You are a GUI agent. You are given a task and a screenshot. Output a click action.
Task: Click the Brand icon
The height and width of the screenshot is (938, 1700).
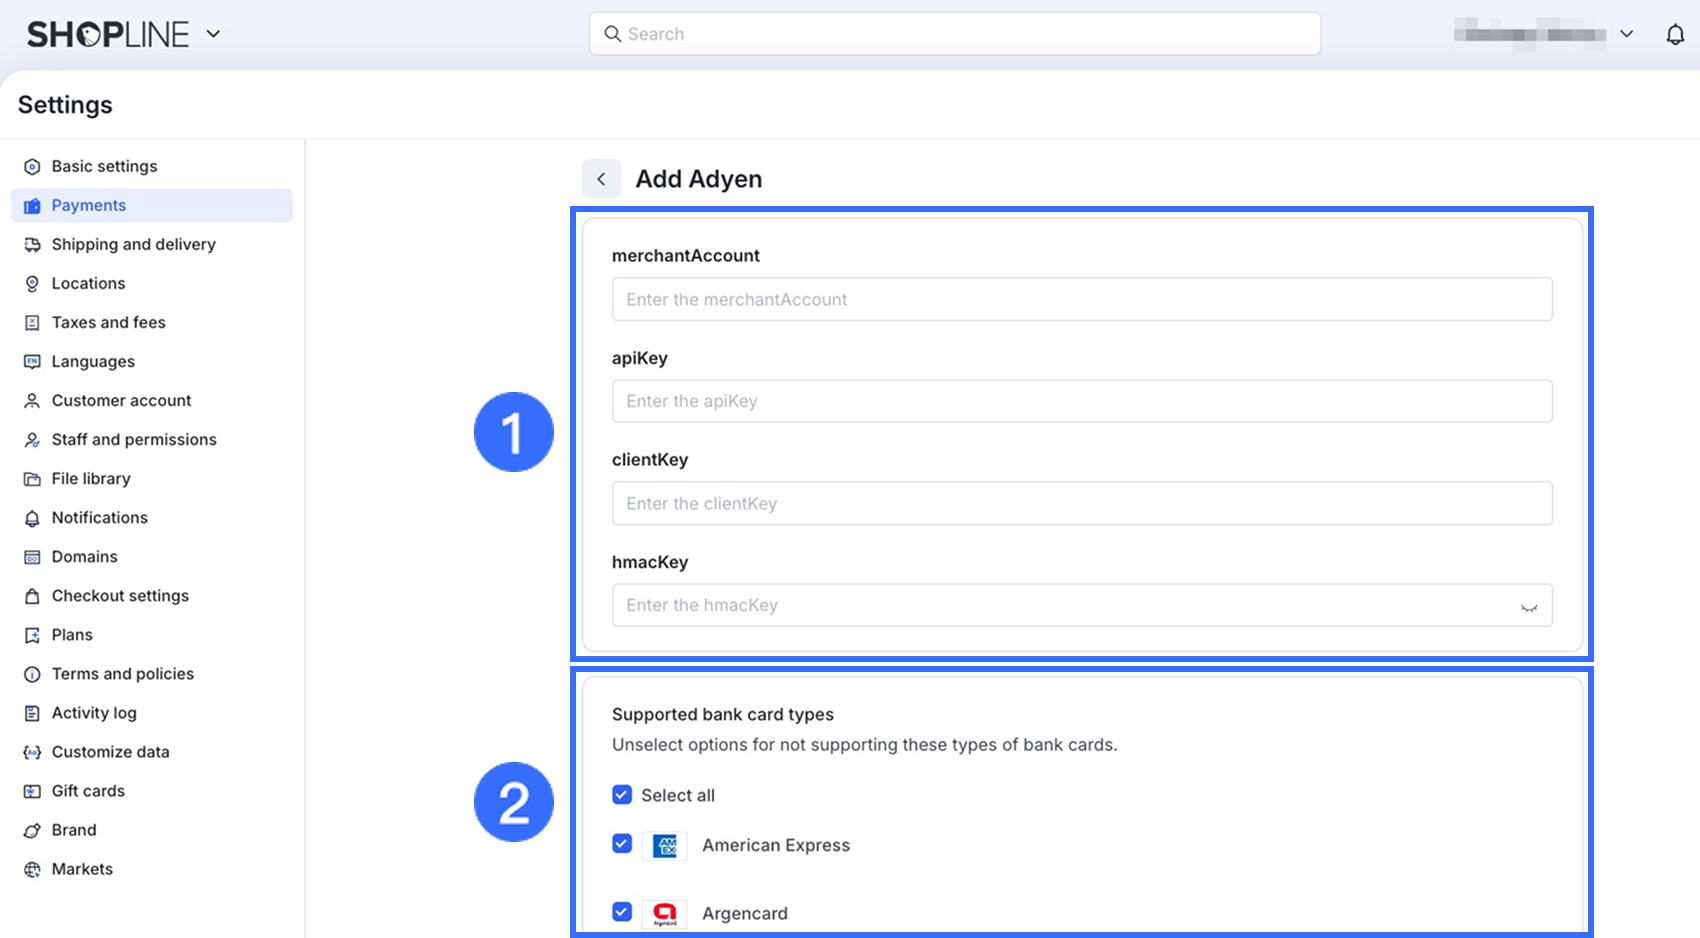click(32, 830)
